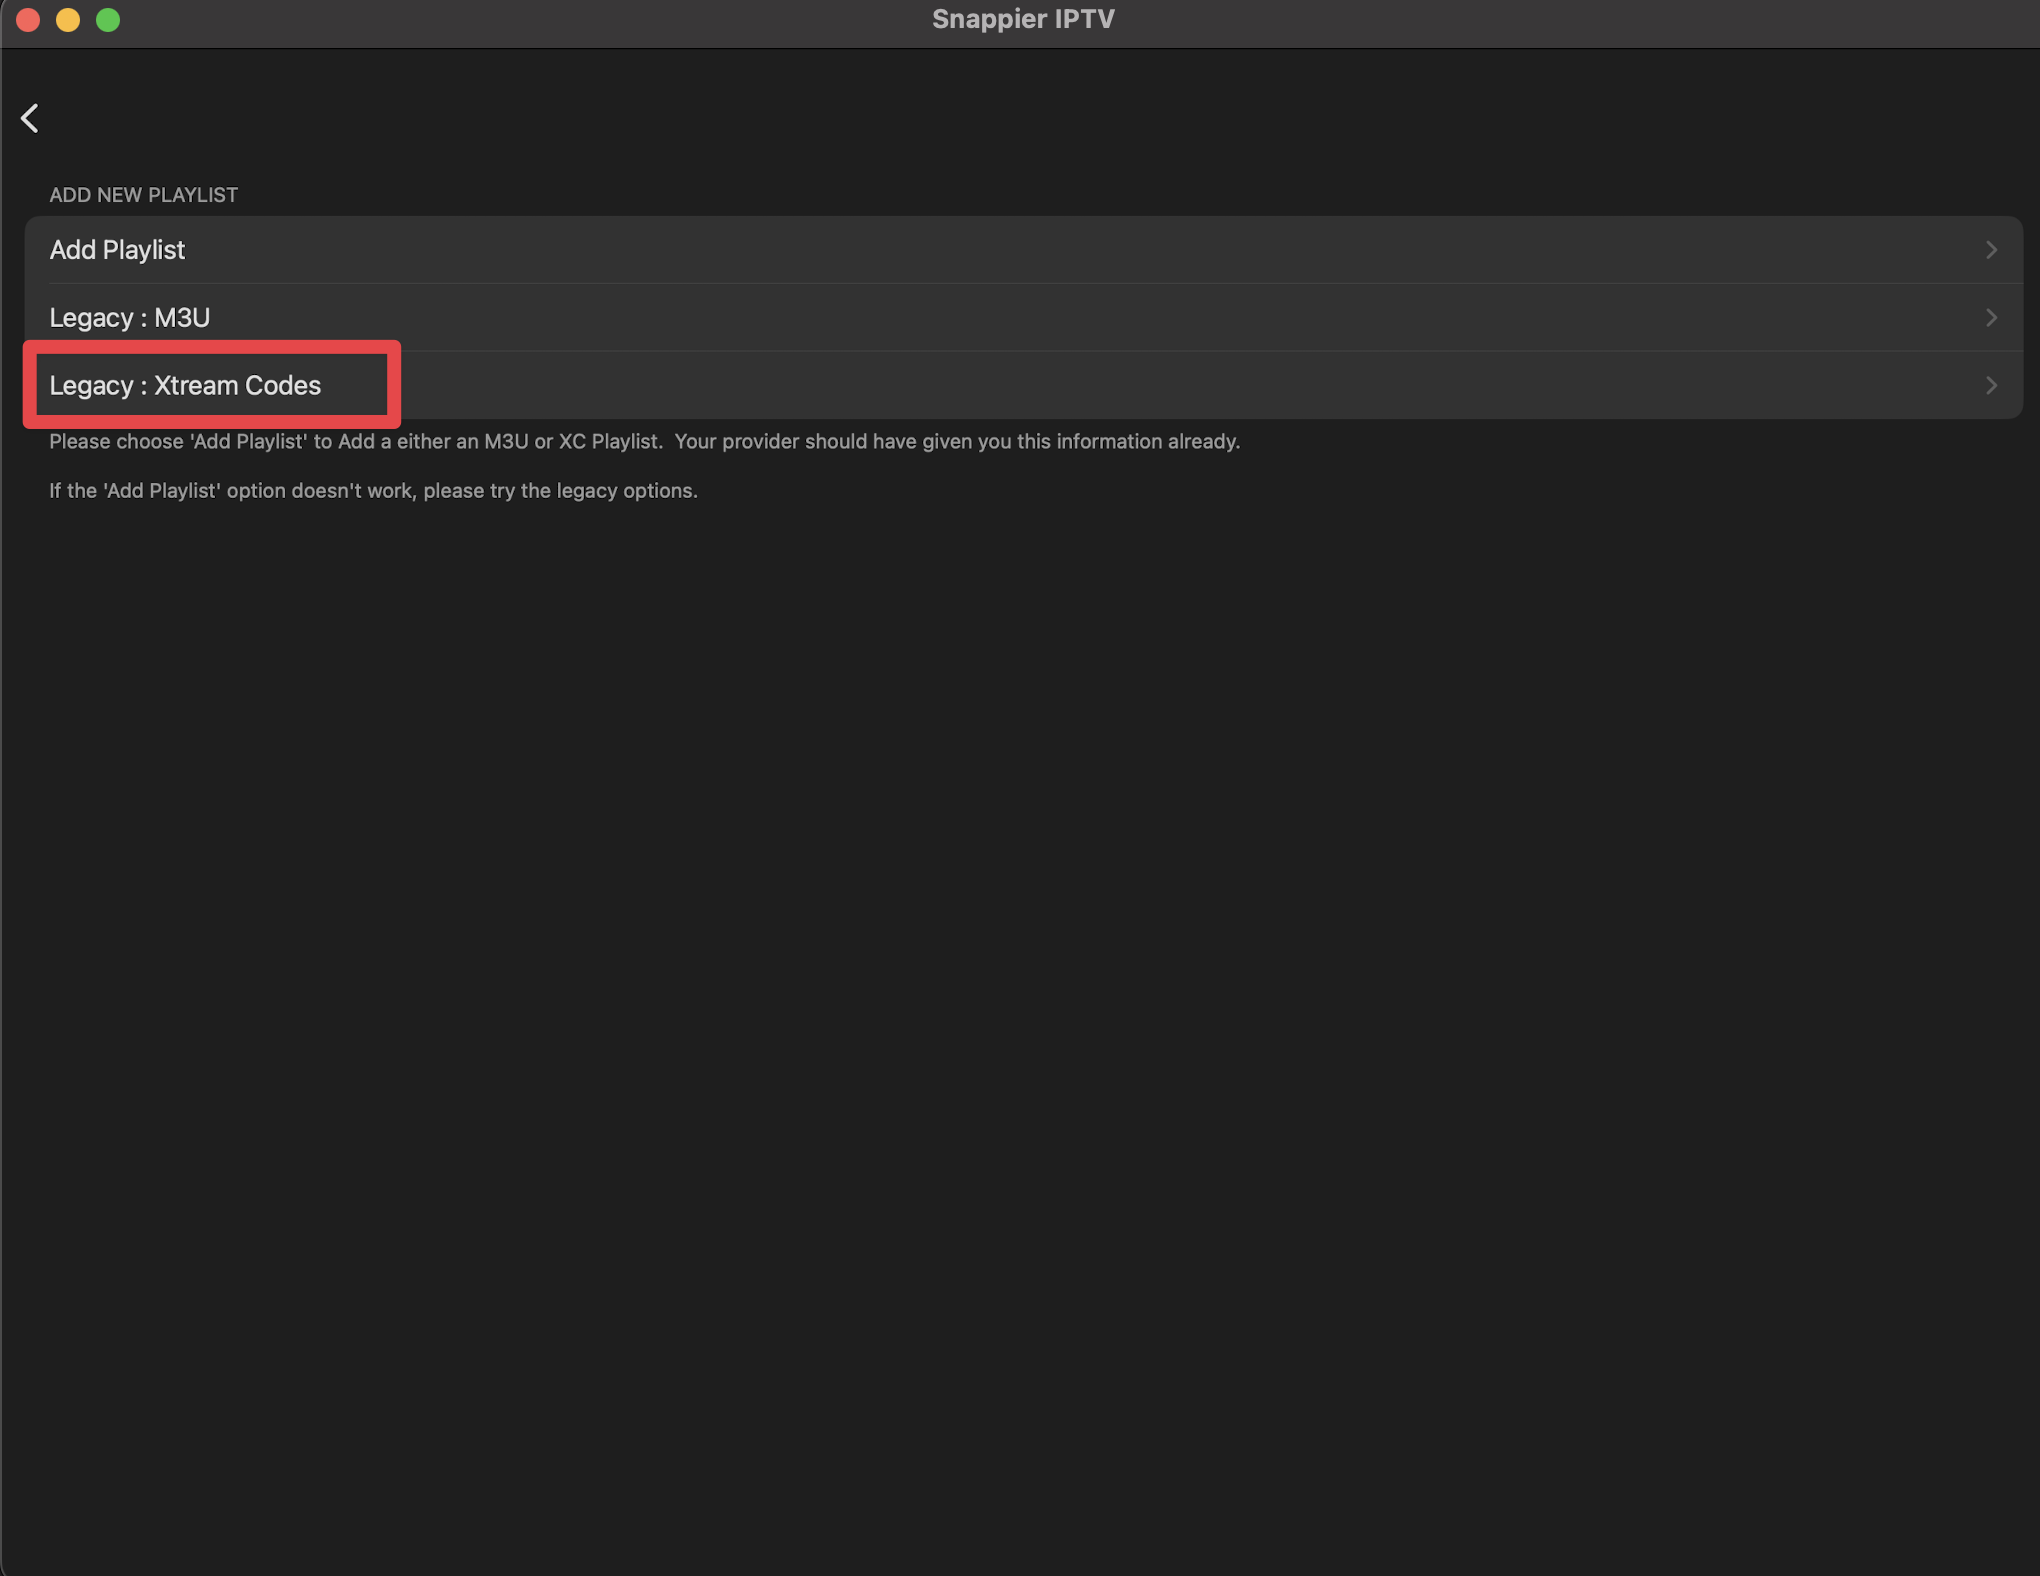
Task: Select the Legacy : M3U option
Action: pyautogui.click(x=600, y=318)
